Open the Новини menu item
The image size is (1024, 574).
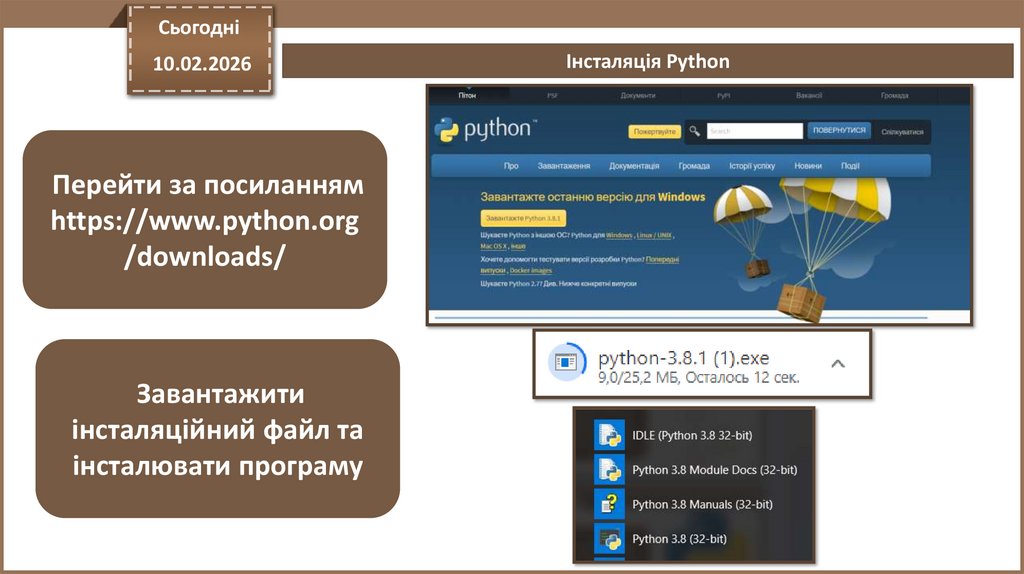click(808, 166)
